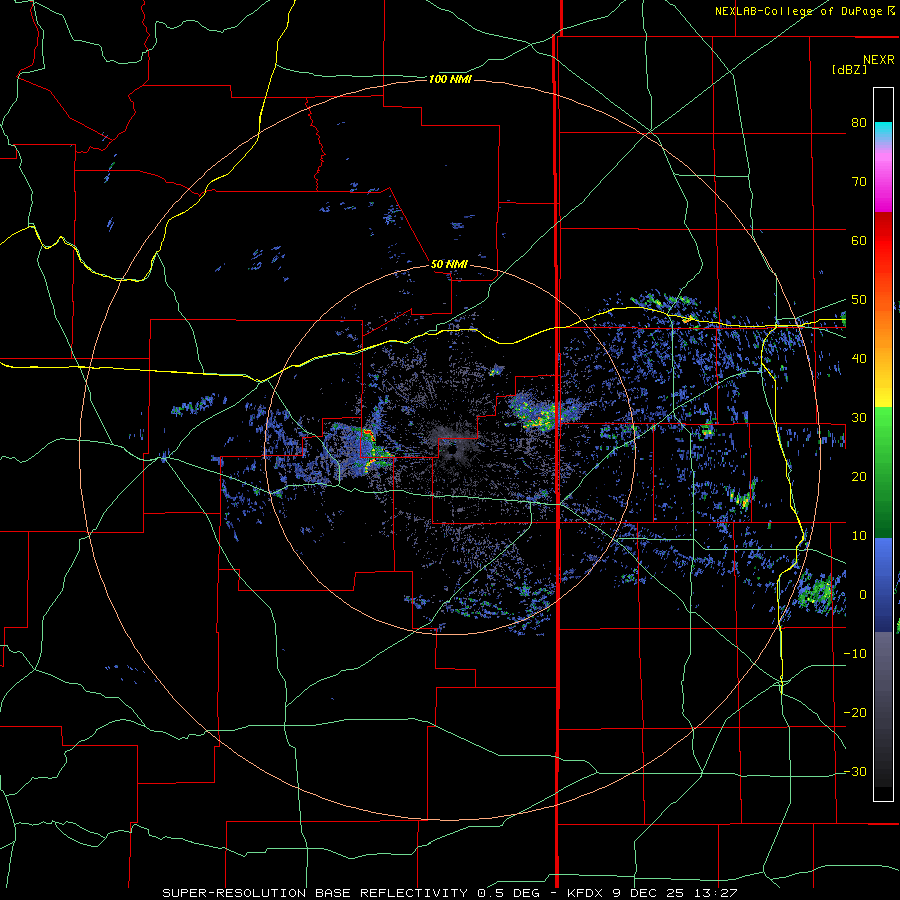Click the 60 value on the dBZ scale
This screenshot has width=900, height=900.
click(859, 240)
